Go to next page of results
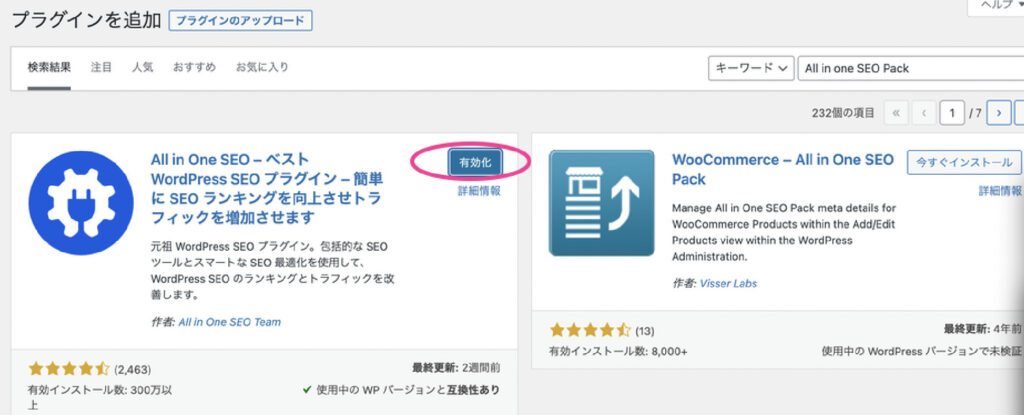This screenshot has width=1024, height=415. click(999, 113)
